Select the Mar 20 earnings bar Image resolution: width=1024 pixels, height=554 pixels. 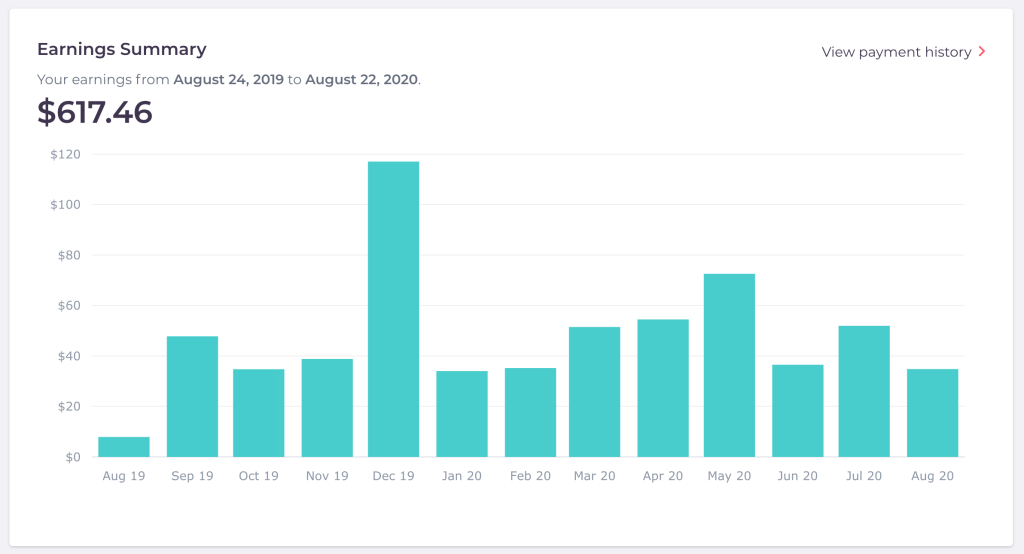click(x=595, y=392)
